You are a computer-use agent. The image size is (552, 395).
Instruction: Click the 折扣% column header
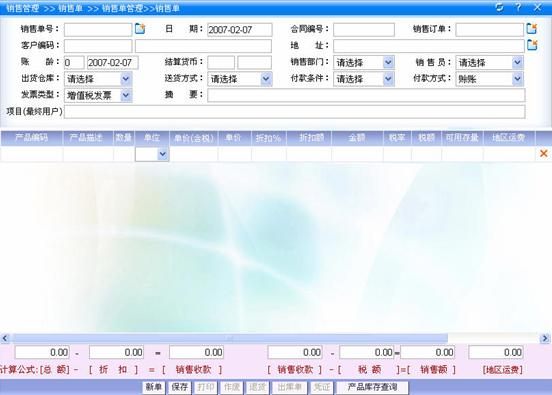(269, 138)
